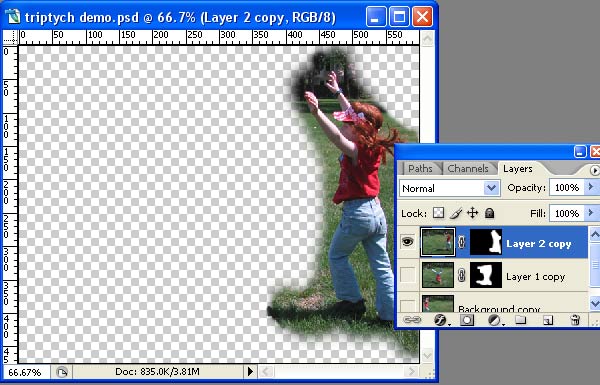This screenshot has height=385, width=600.
Task: Hide the Layer 2 copy eye icon
Action: pyautogui.click(x=408, y=242)
